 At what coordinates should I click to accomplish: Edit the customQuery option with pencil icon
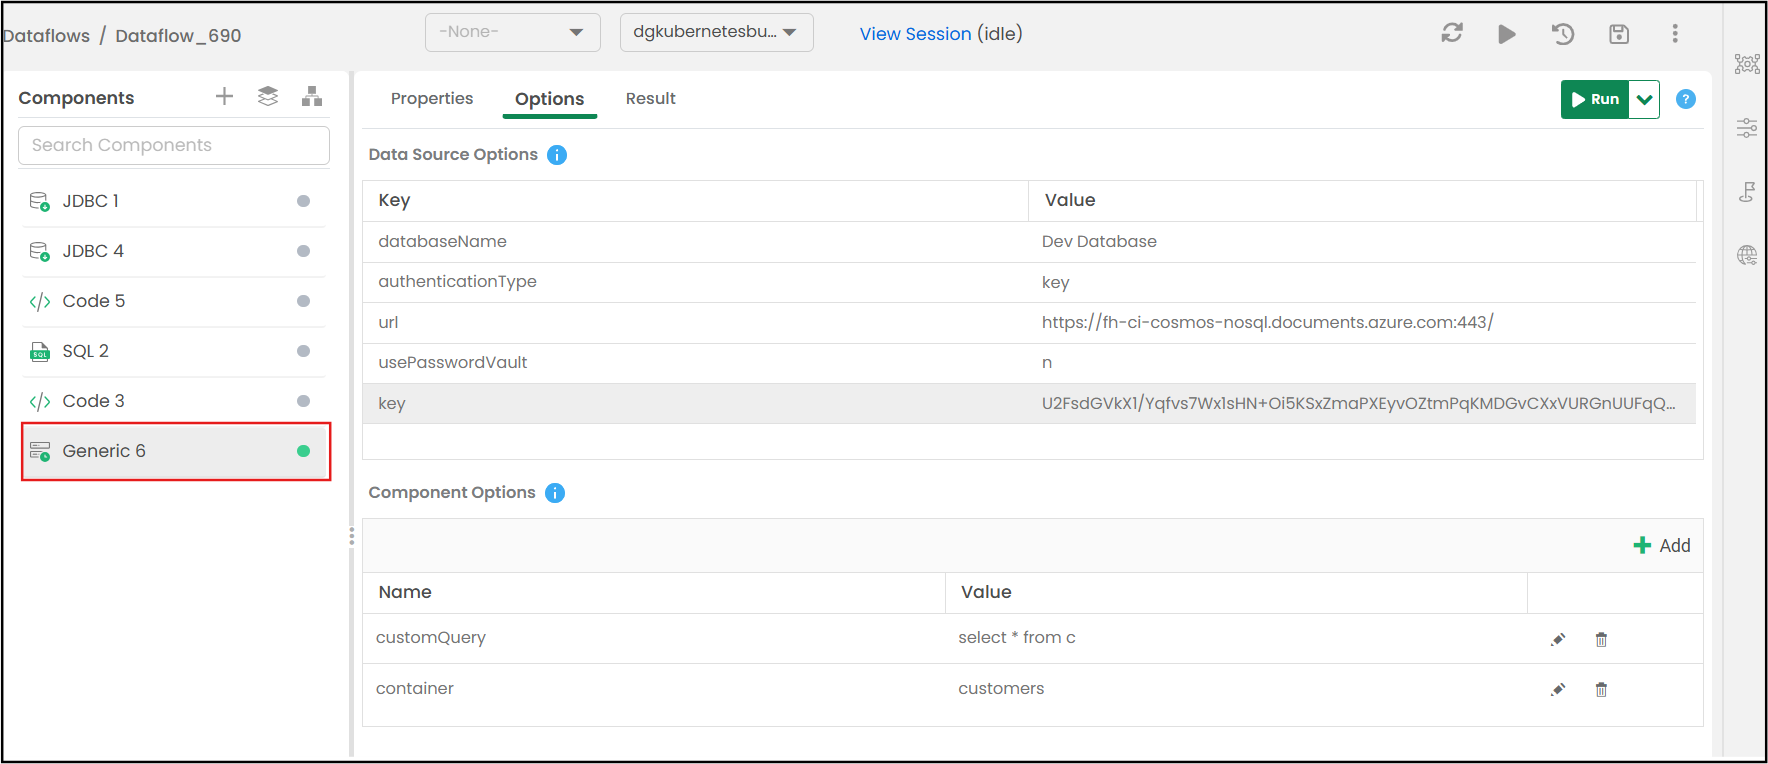click(1558, 639)
